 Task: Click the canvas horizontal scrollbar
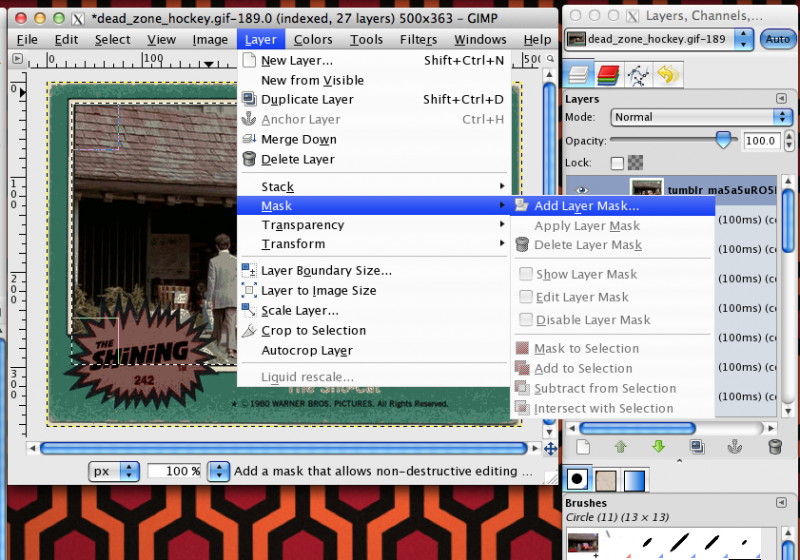point(283,448)
